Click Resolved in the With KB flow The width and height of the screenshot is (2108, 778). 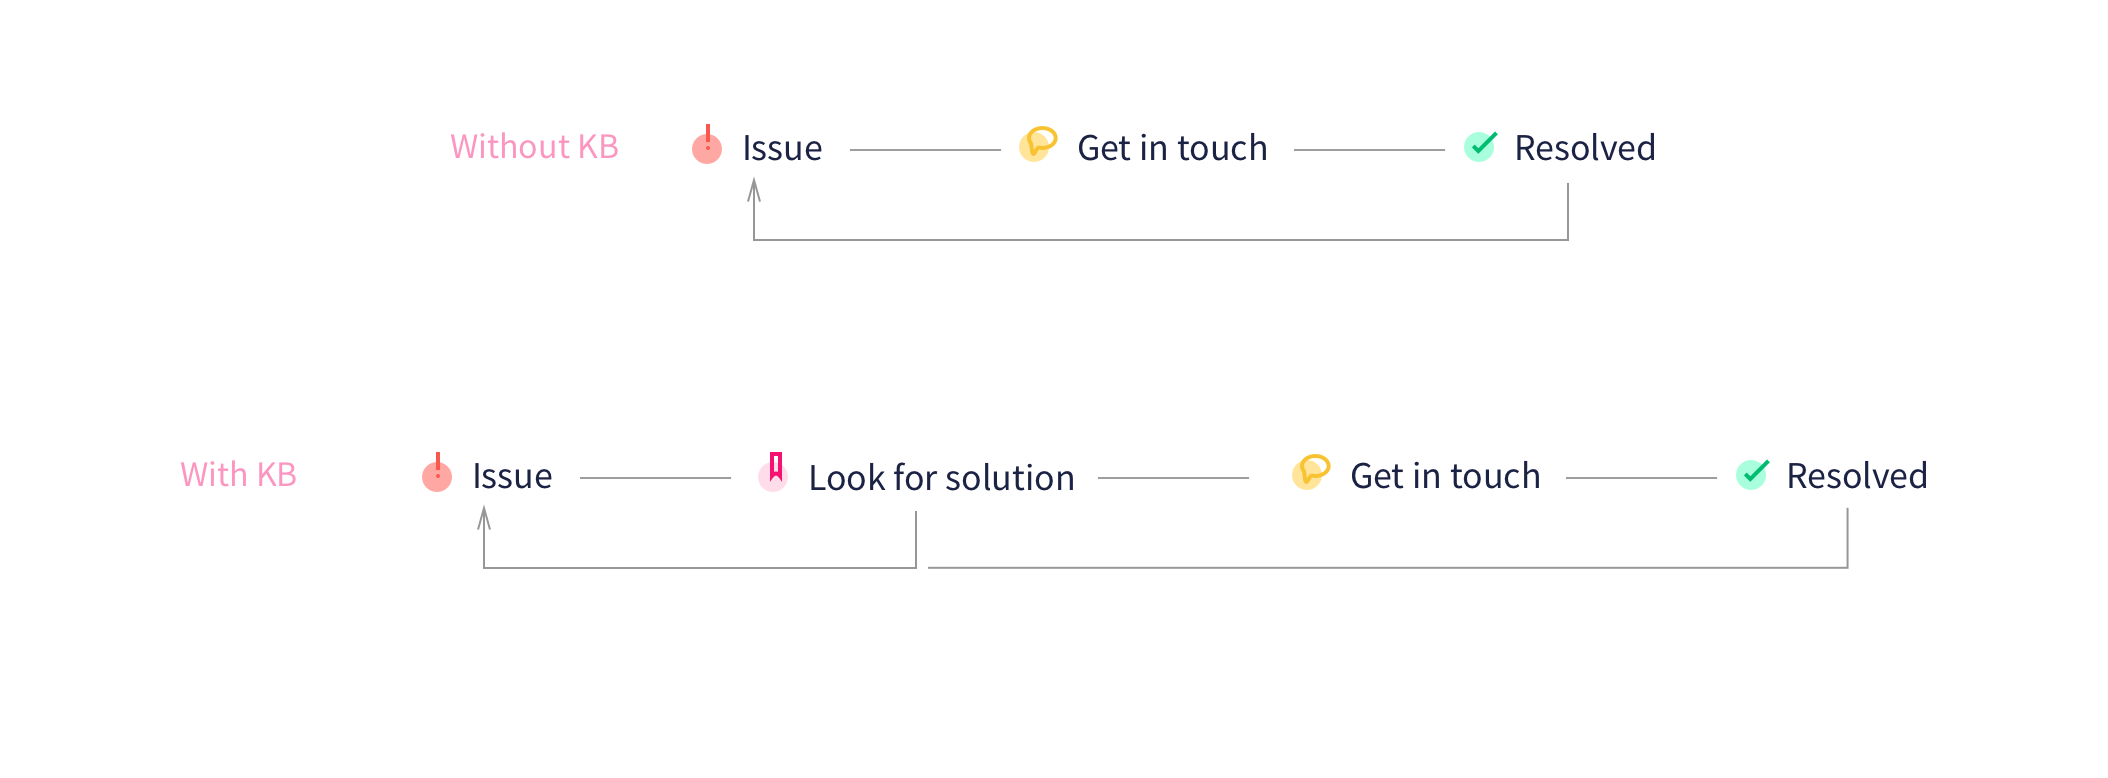point(1857,476)
